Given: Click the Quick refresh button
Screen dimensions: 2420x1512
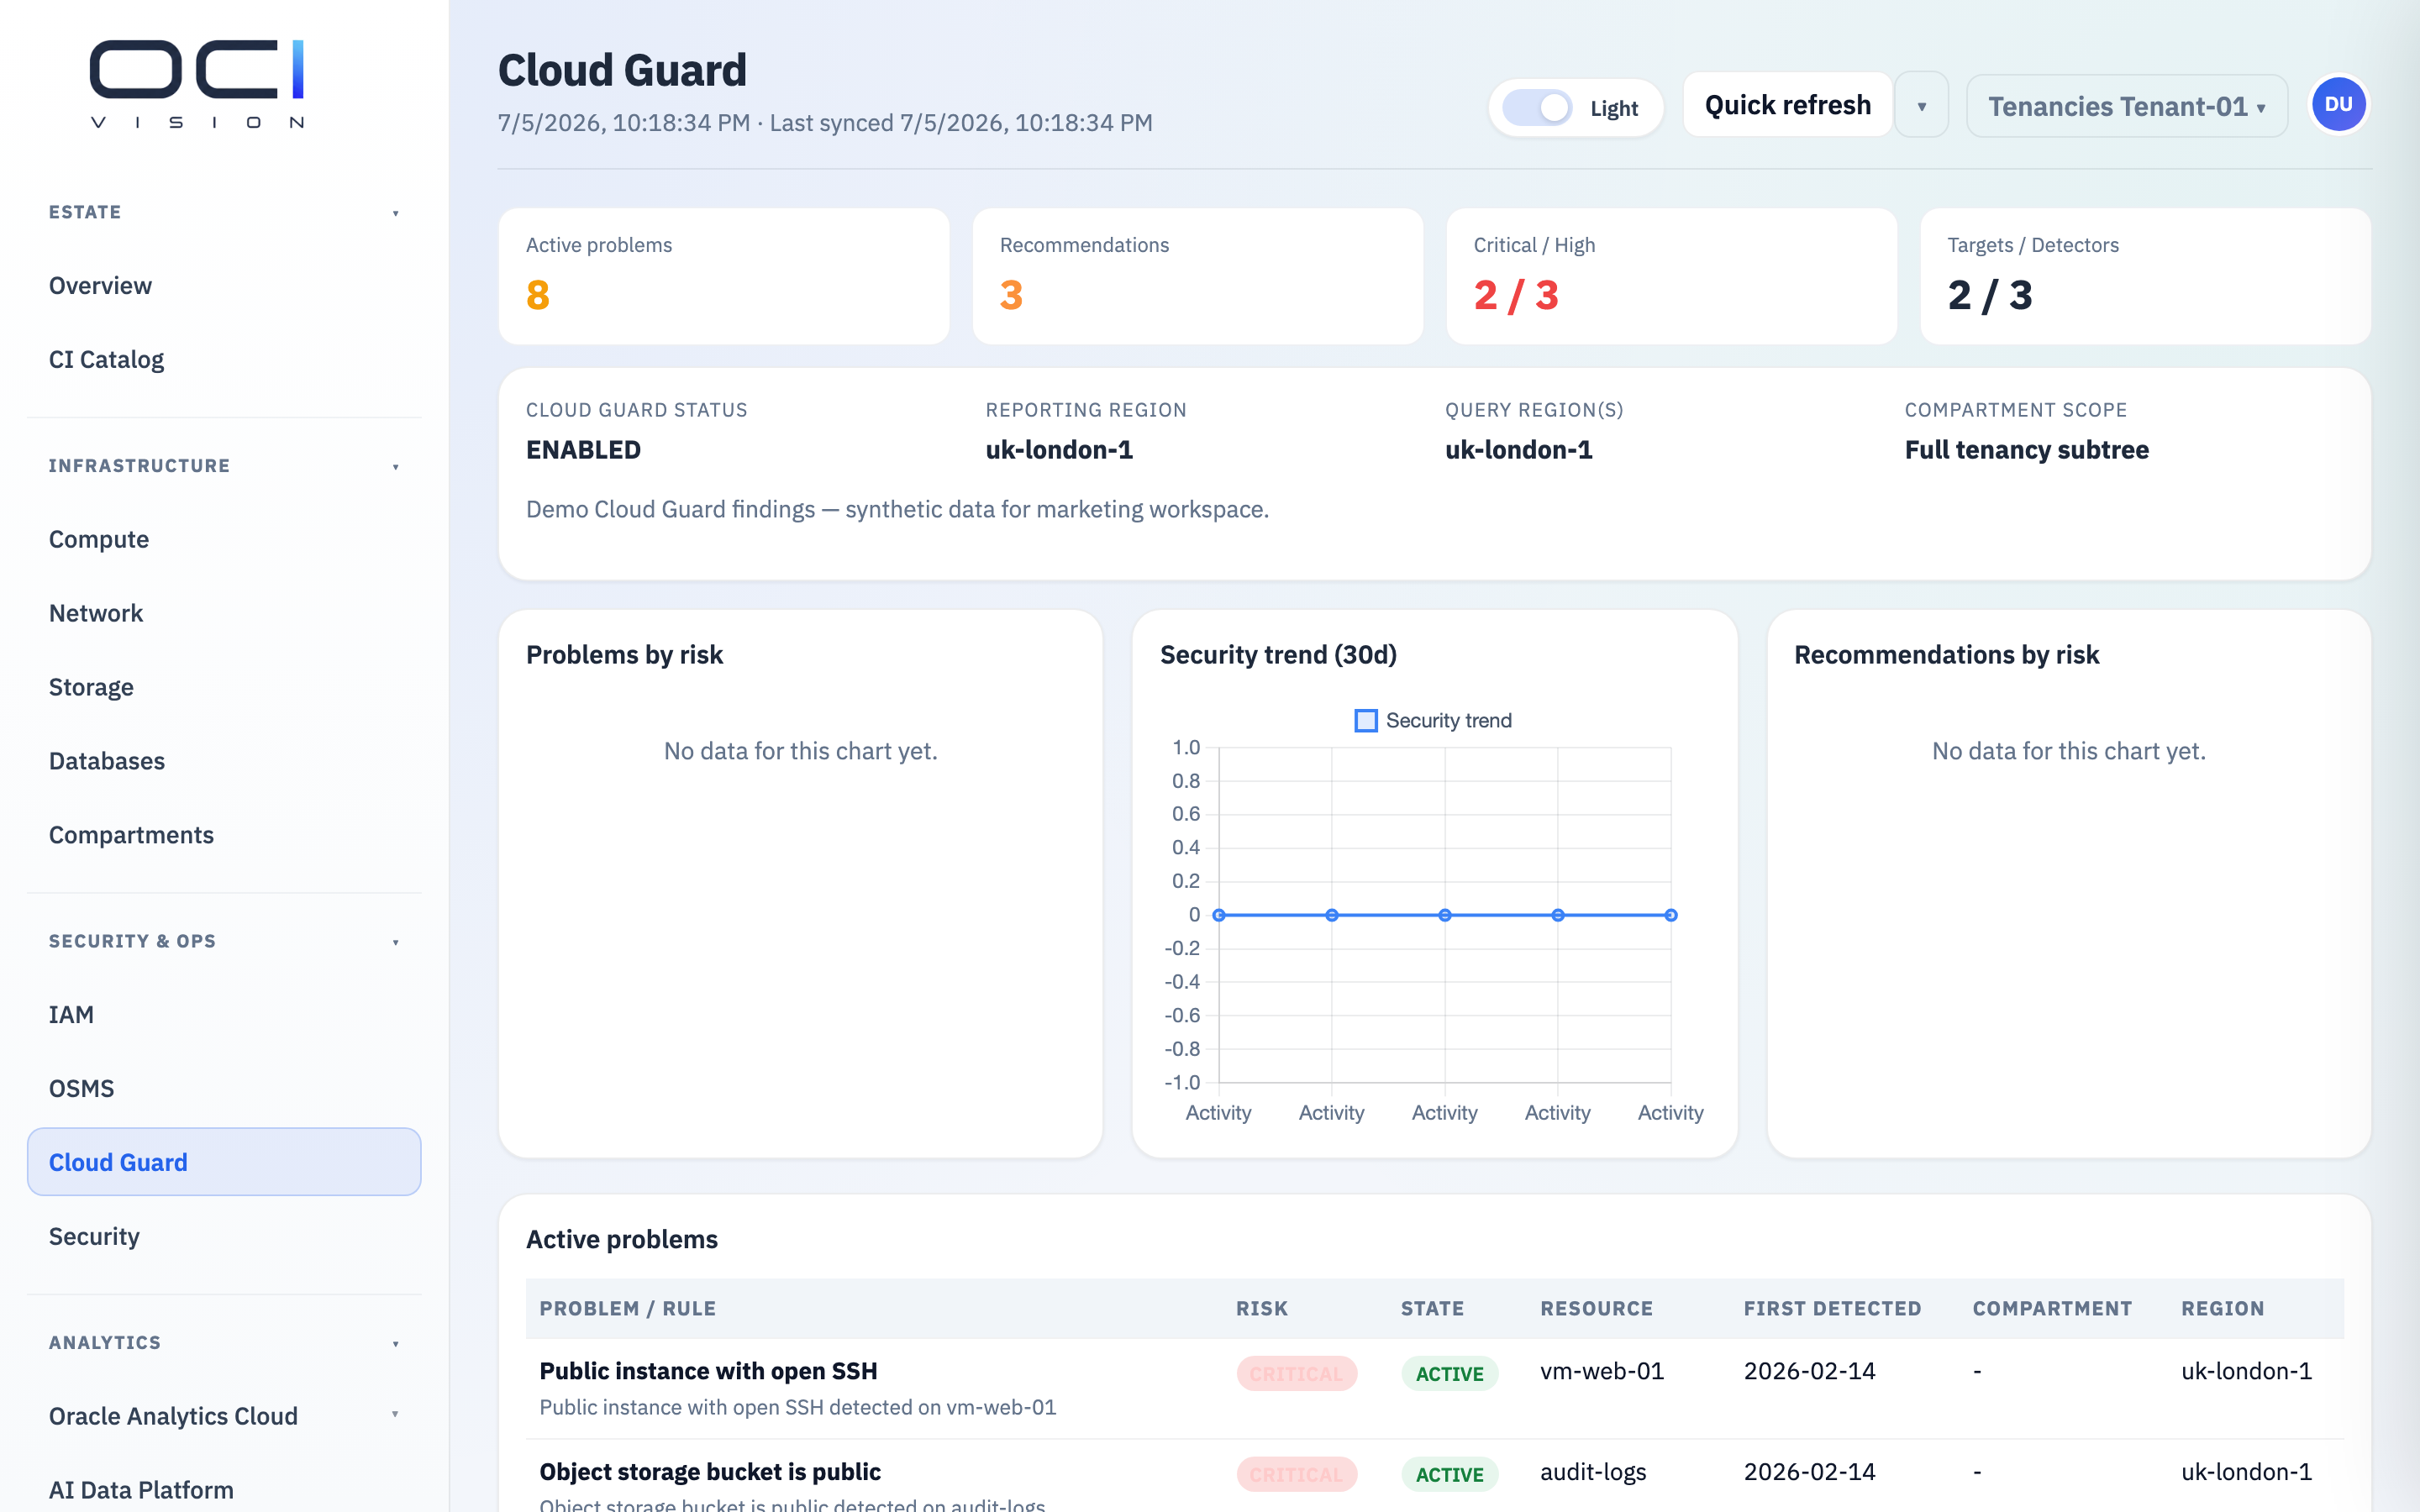Looking at the screenshot, I should [x=1787, y=105].
